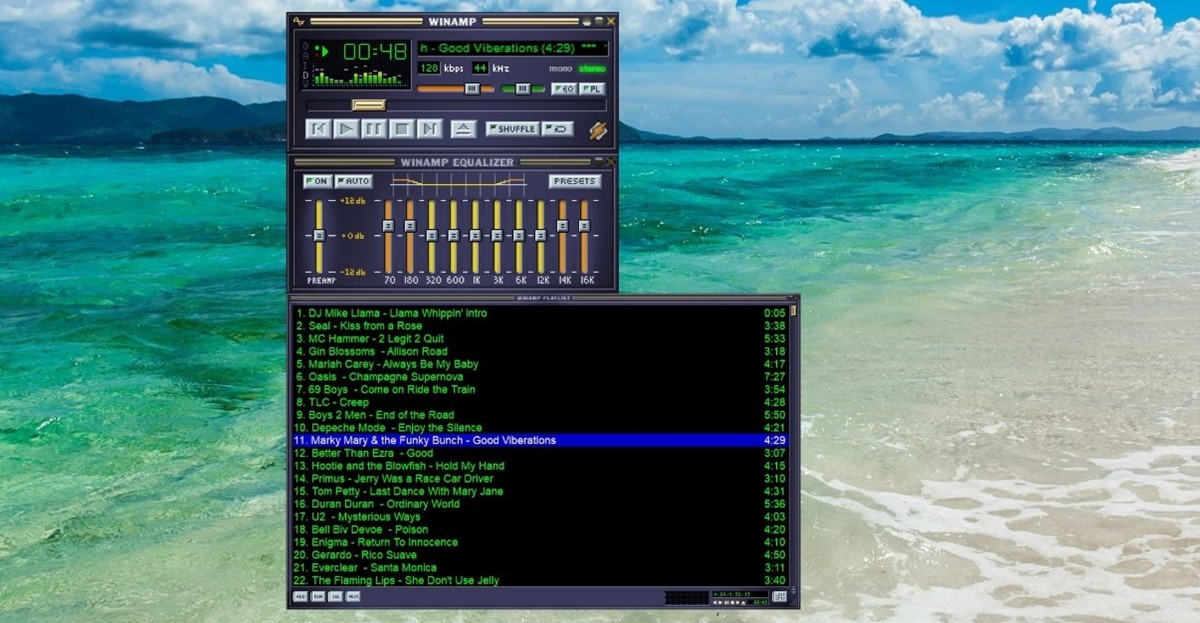Open the Winamp main menu icon in title bar
Image resolution: width=1200 pixels, height=623 pixels.
pos(298,20)
